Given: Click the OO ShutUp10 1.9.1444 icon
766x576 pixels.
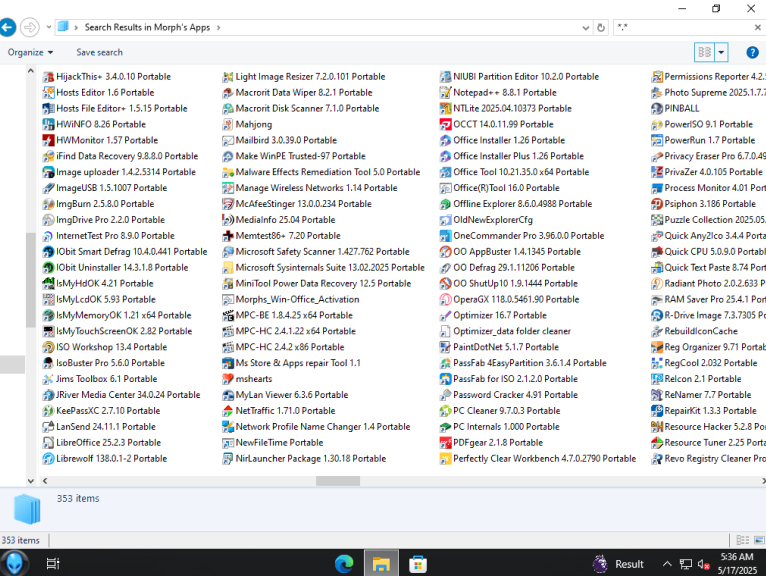Looking at the screenshot, I should pos(445,283).
